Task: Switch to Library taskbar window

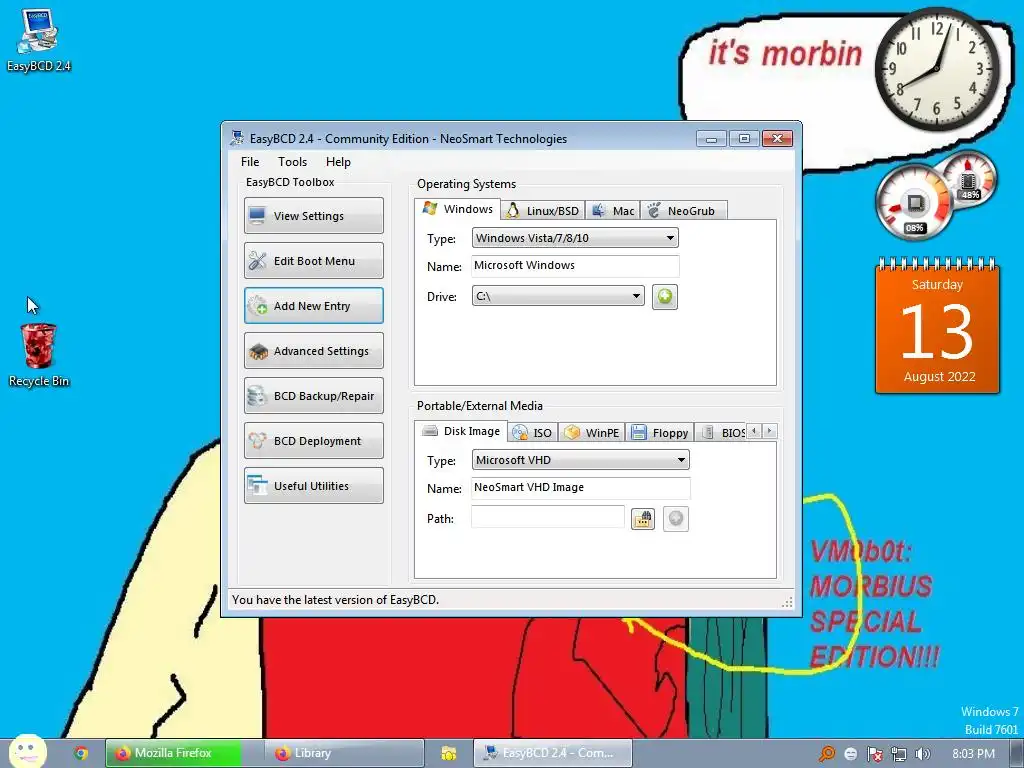Action: (x=344, y=753)
